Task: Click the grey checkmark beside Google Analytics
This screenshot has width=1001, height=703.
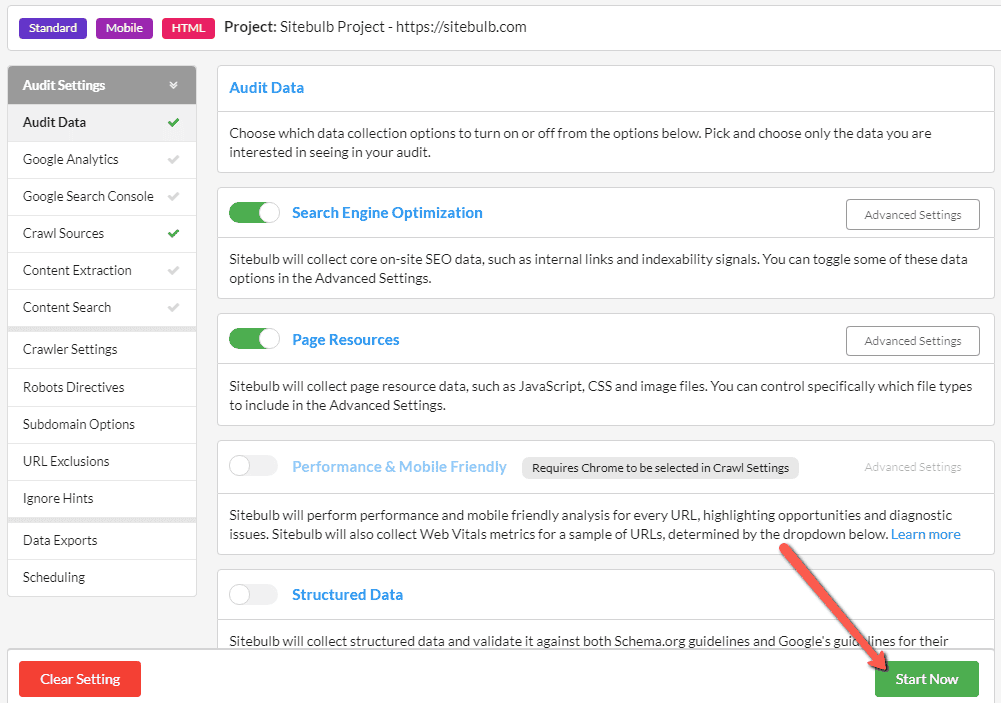Action: click(x=173, y=160)
